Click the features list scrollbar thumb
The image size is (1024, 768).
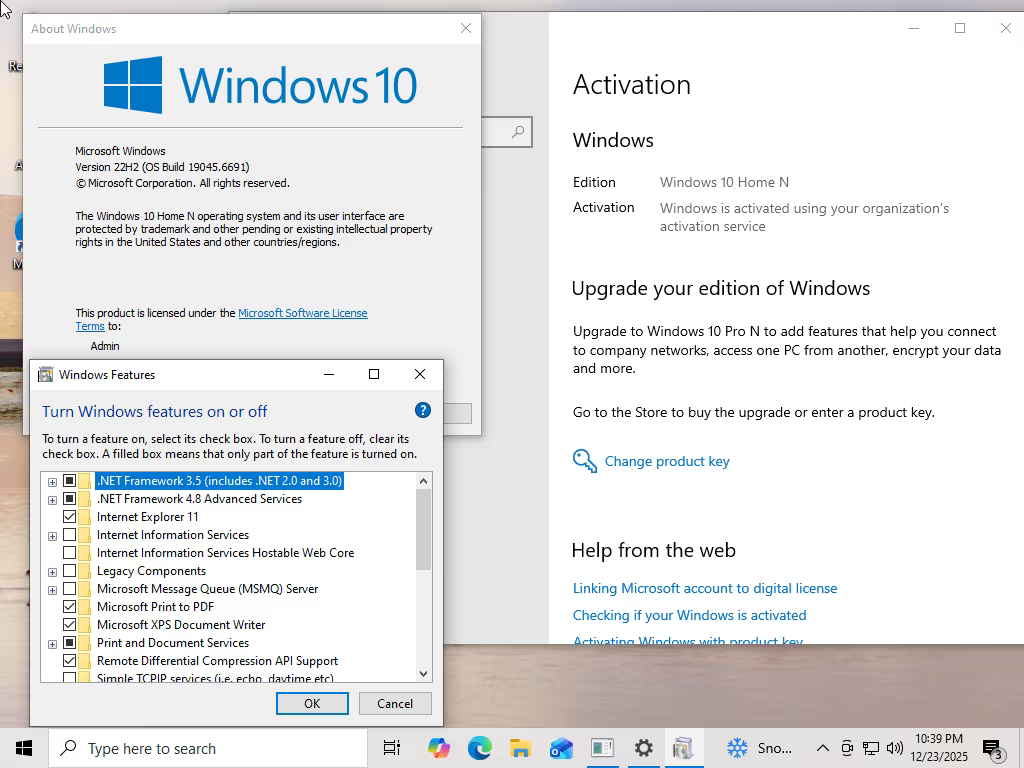click(x=423, y=529)
